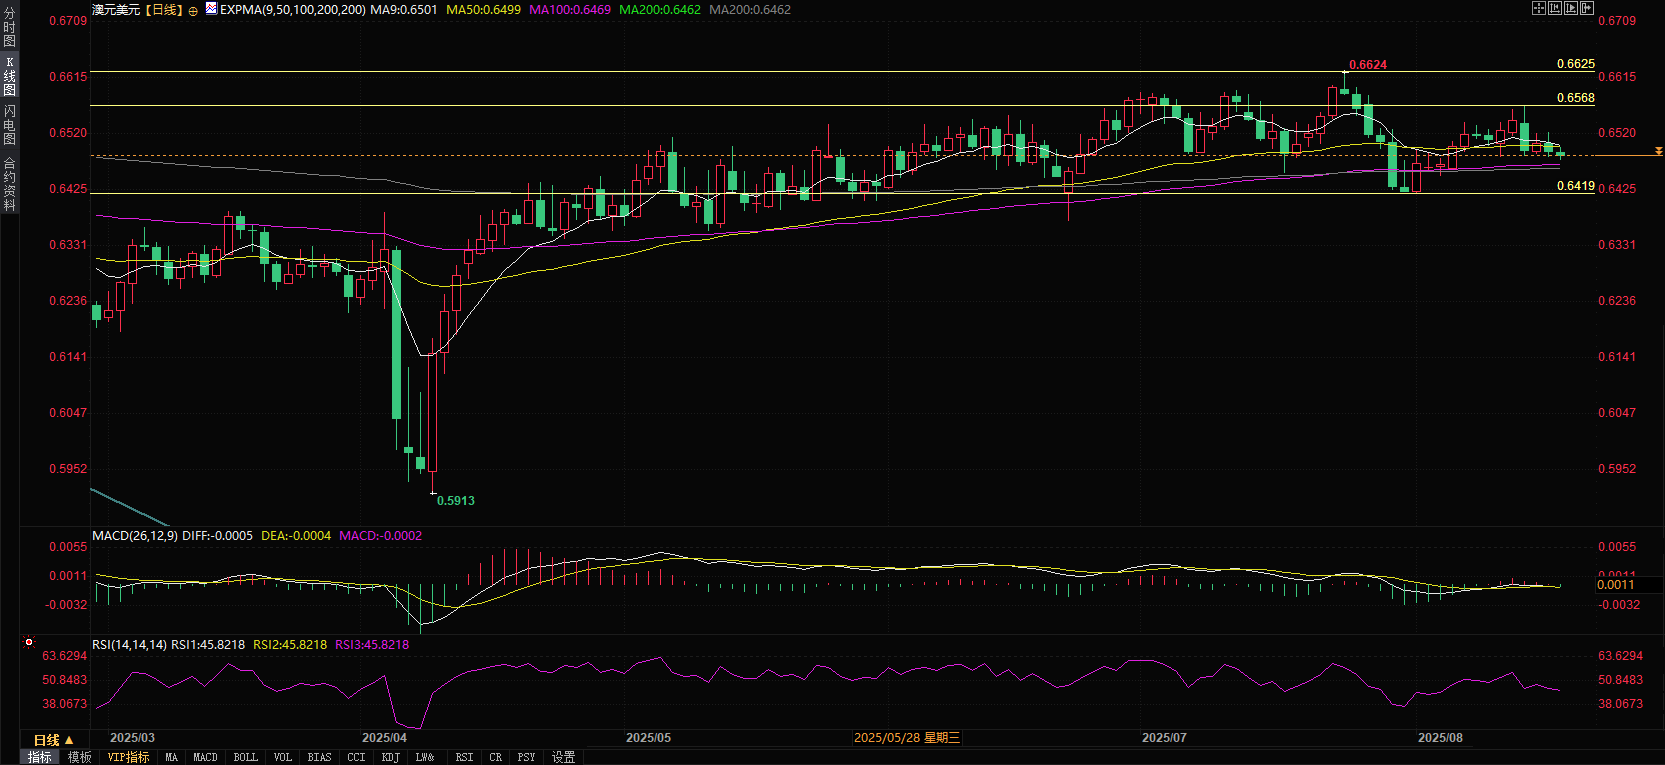The image size is (1665, 765).
Task: Open the 日线 period dropdown at bottom left
Action: coord(53,740)
